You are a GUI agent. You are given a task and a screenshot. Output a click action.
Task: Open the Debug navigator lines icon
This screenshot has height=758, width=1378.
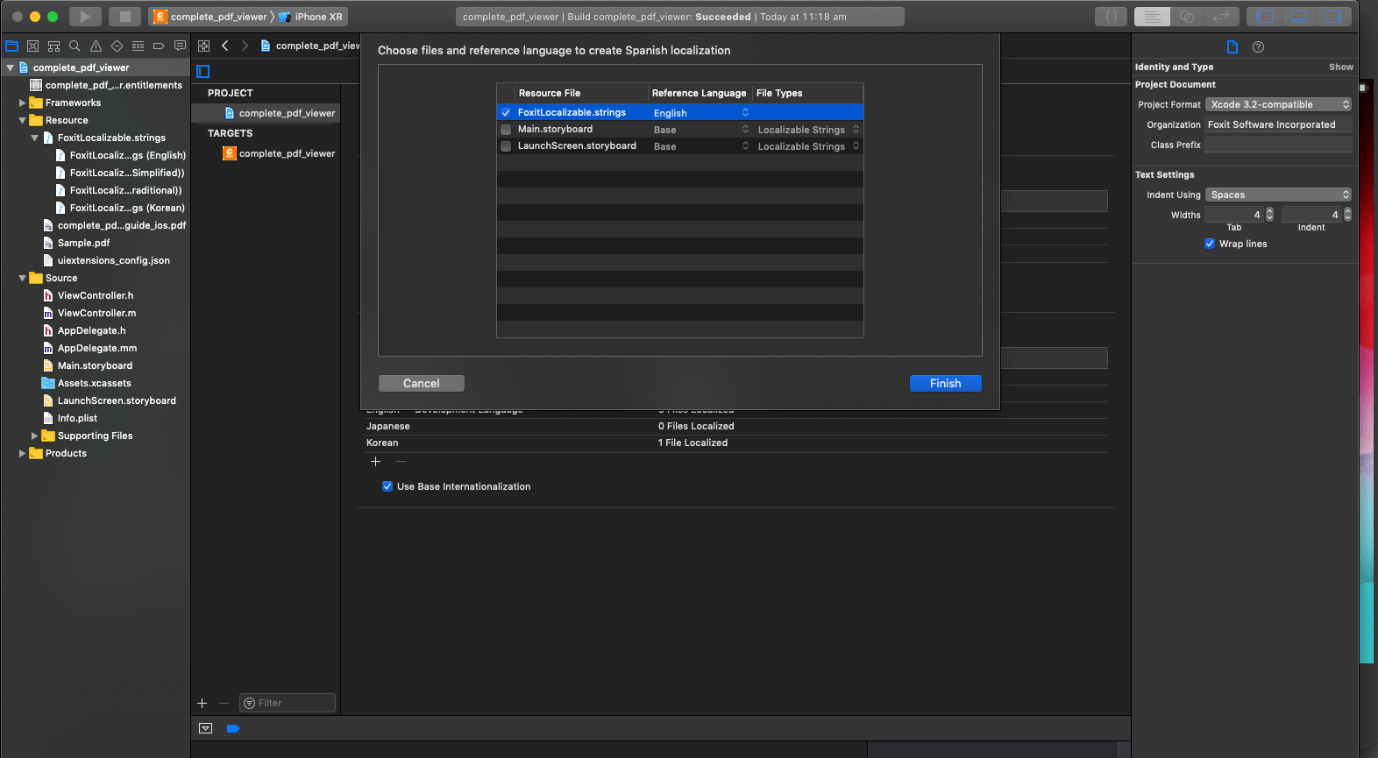click(x=138, y=46)
